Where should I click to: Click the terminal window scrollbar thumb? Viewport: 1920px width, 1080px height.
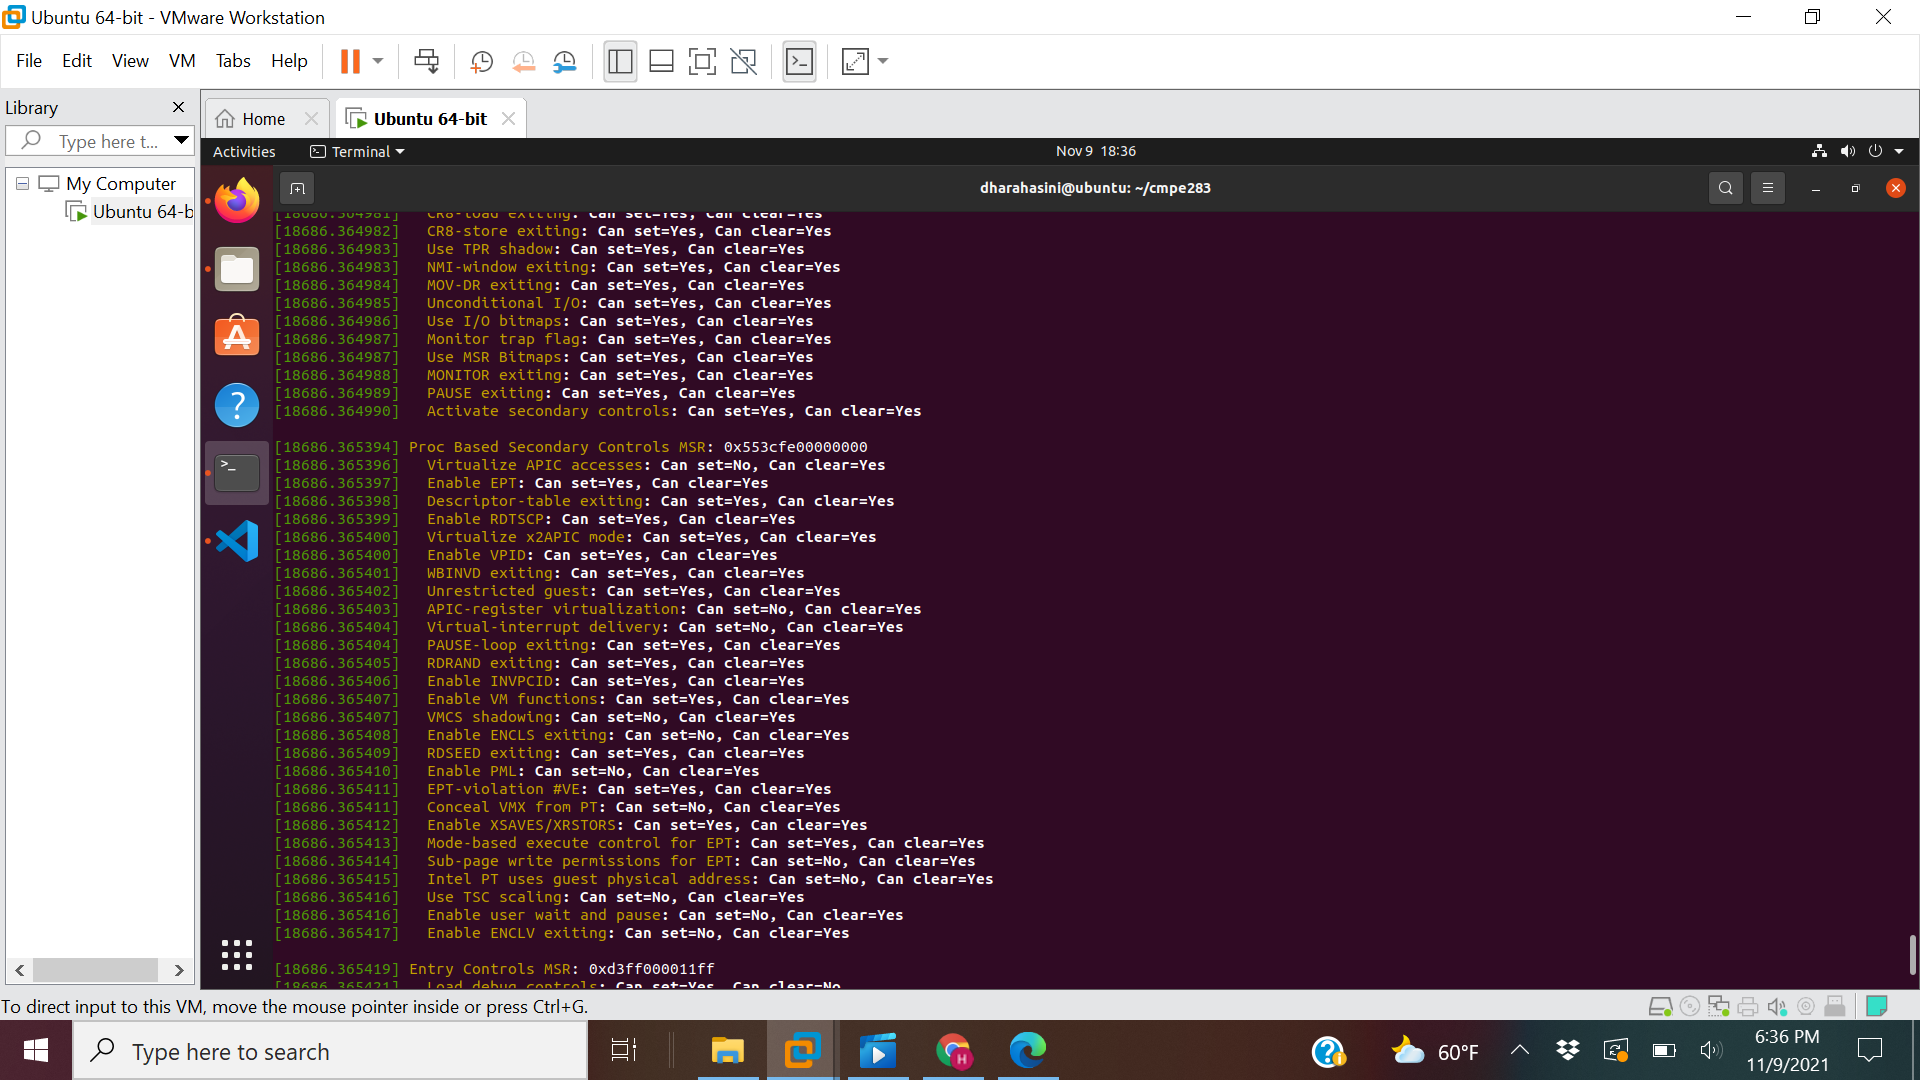[1912, 955]
